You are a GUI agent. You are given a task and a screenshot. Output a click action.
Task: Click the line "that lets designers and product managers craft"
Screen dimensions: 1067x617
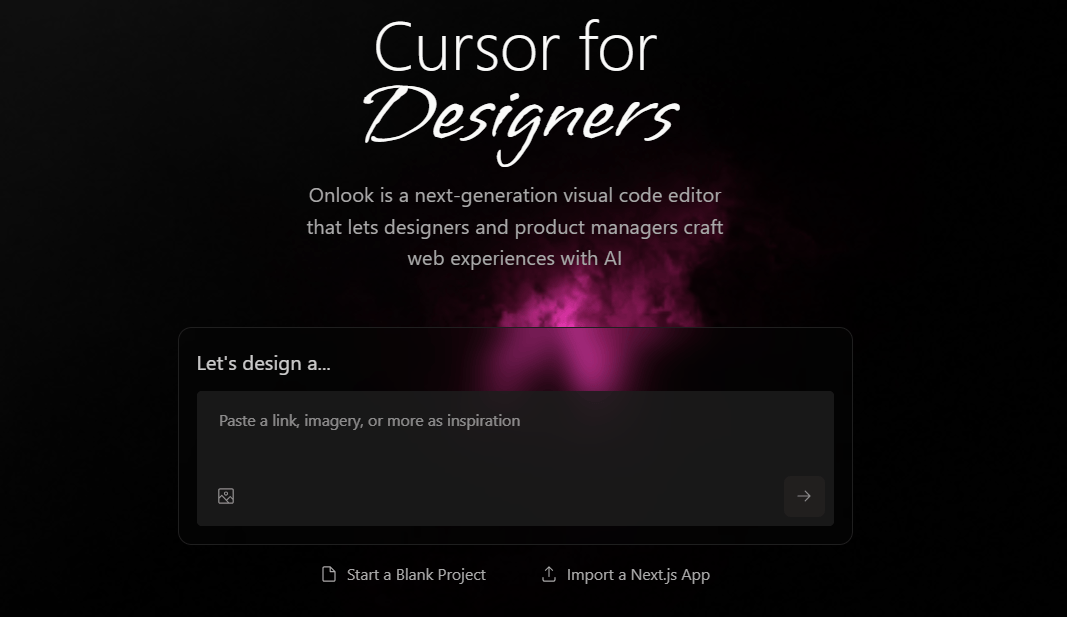pyautogui.click(x=515, y=227)
